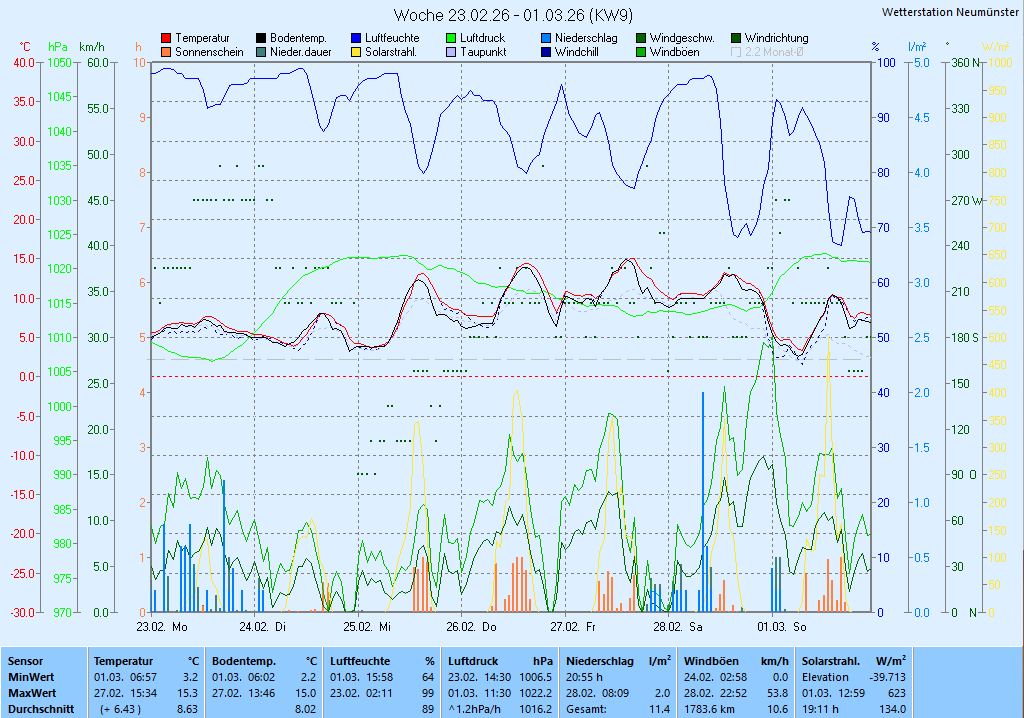Click the Wetterstation Neumünster title text
This screenshot has width=1024, height=718.
[x=951, y=12]
